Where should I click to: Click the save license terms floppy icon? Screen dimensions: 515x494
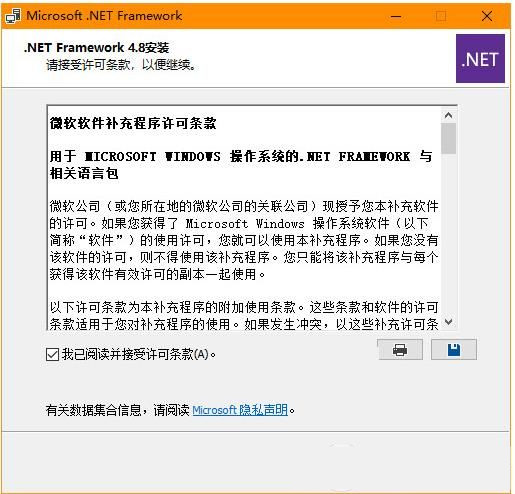coord(454,350)
